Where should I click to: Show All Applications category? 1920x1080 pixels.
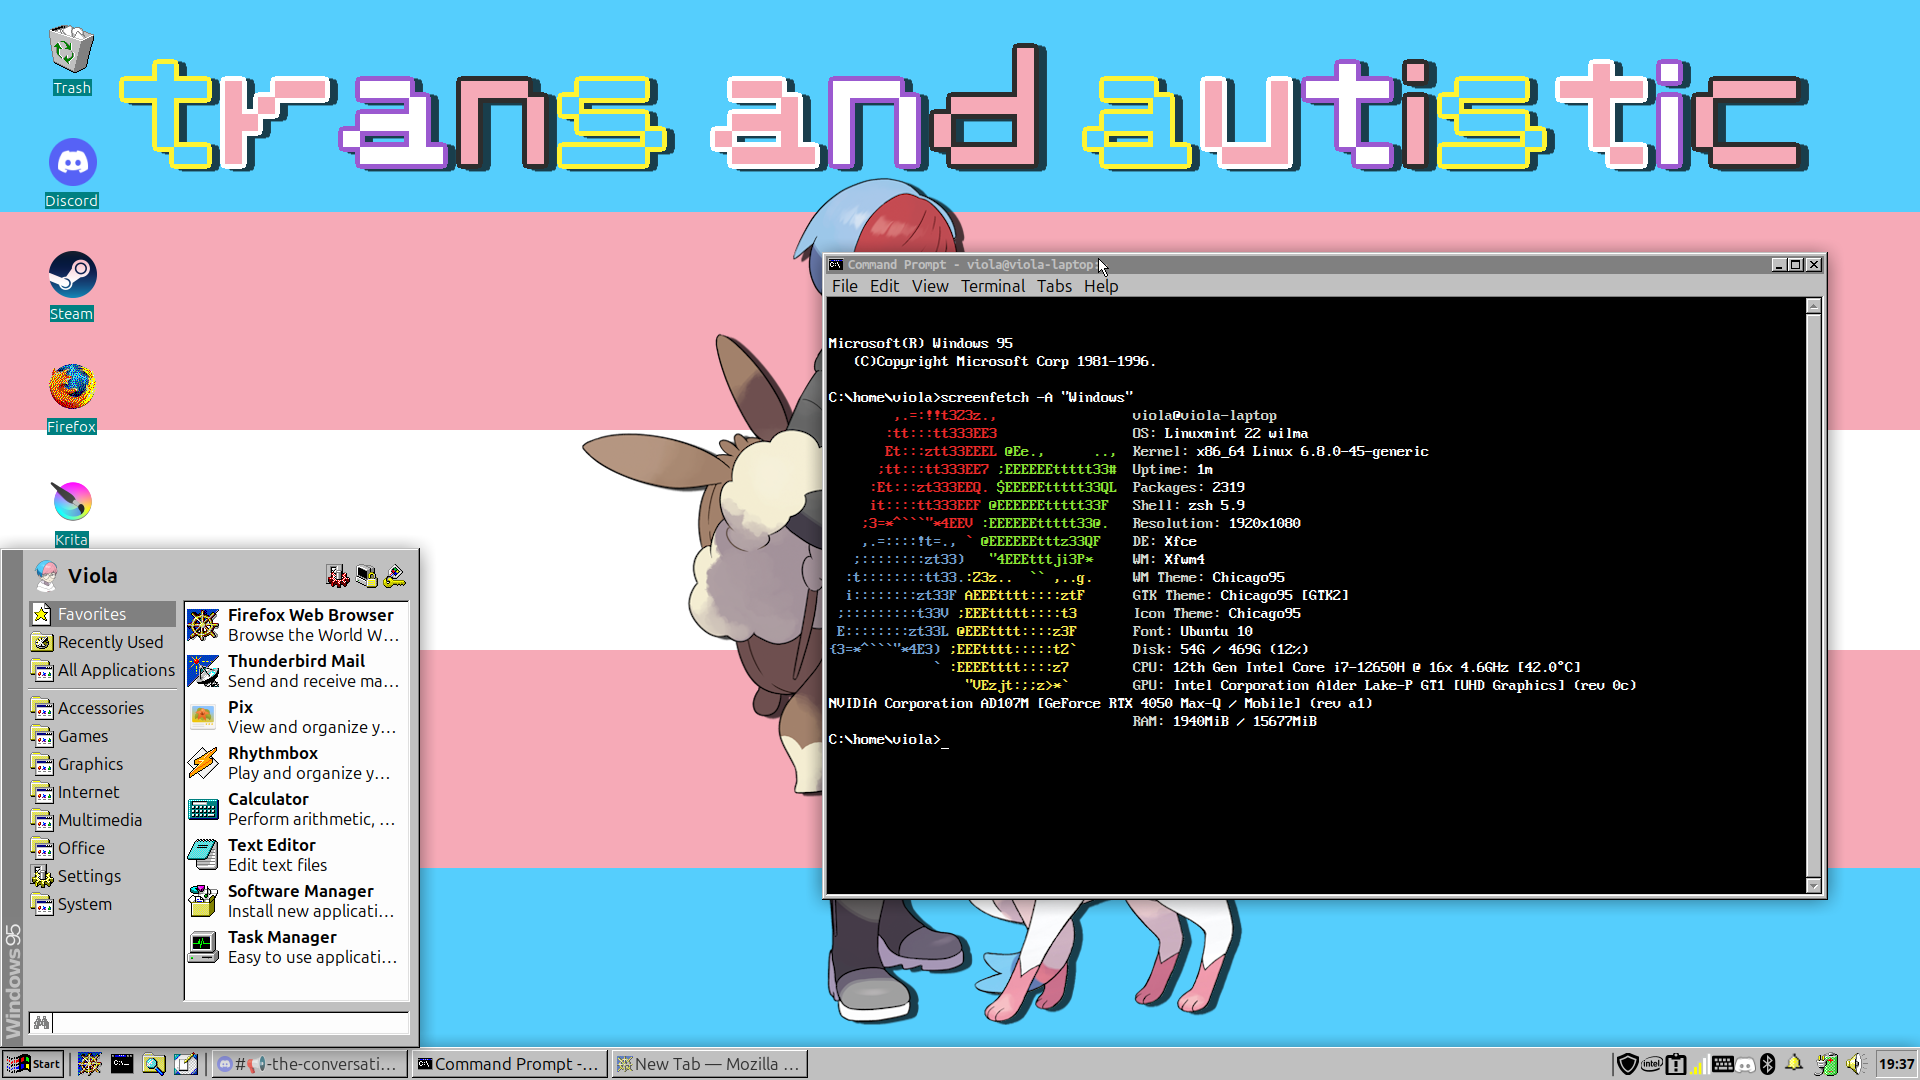pos(103,670)
